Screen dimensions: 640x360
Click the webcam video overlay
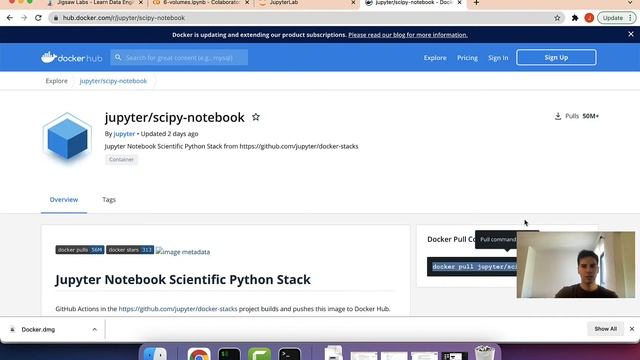tap(576, 264)
